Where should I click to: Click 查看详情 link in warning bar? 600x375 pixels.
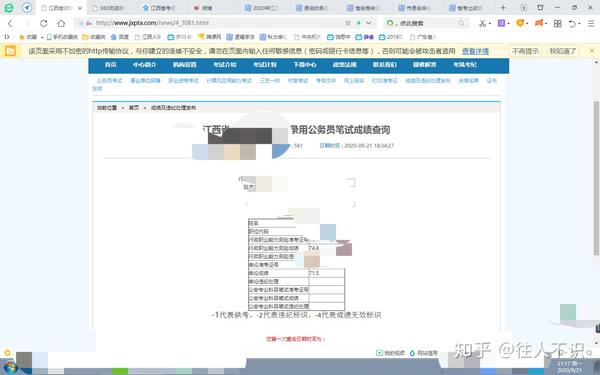pyautogui.click(x=475, y=51)
